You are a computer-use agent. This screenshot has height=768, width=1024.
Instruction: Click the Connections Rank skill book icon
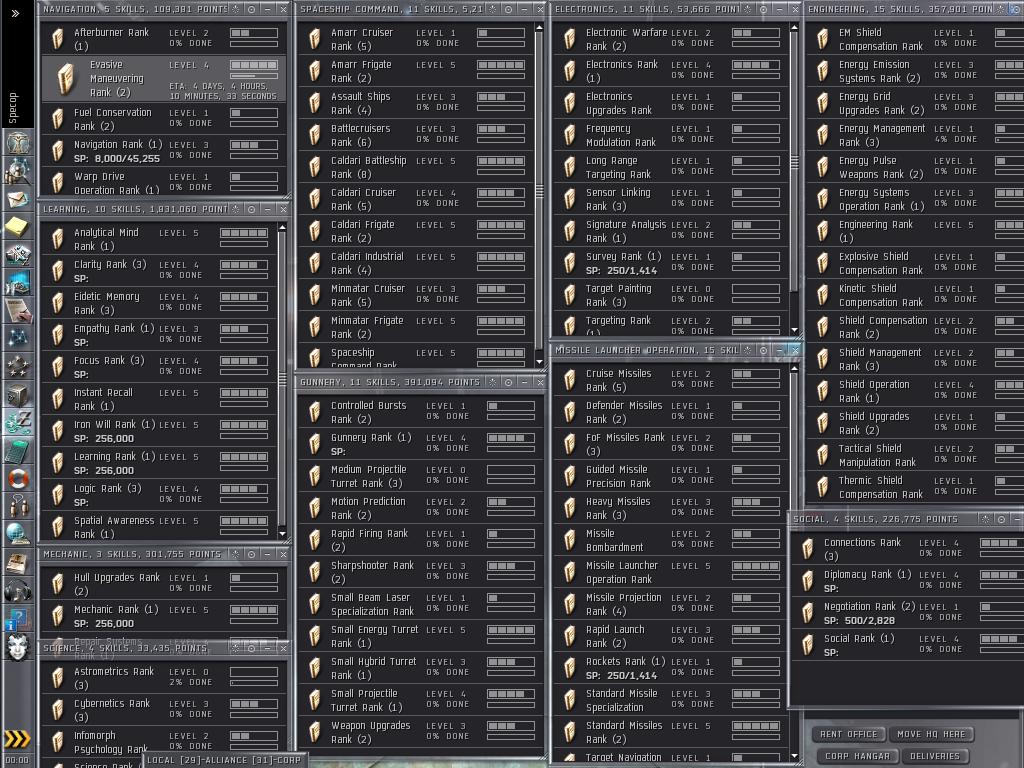click(808, 549)
